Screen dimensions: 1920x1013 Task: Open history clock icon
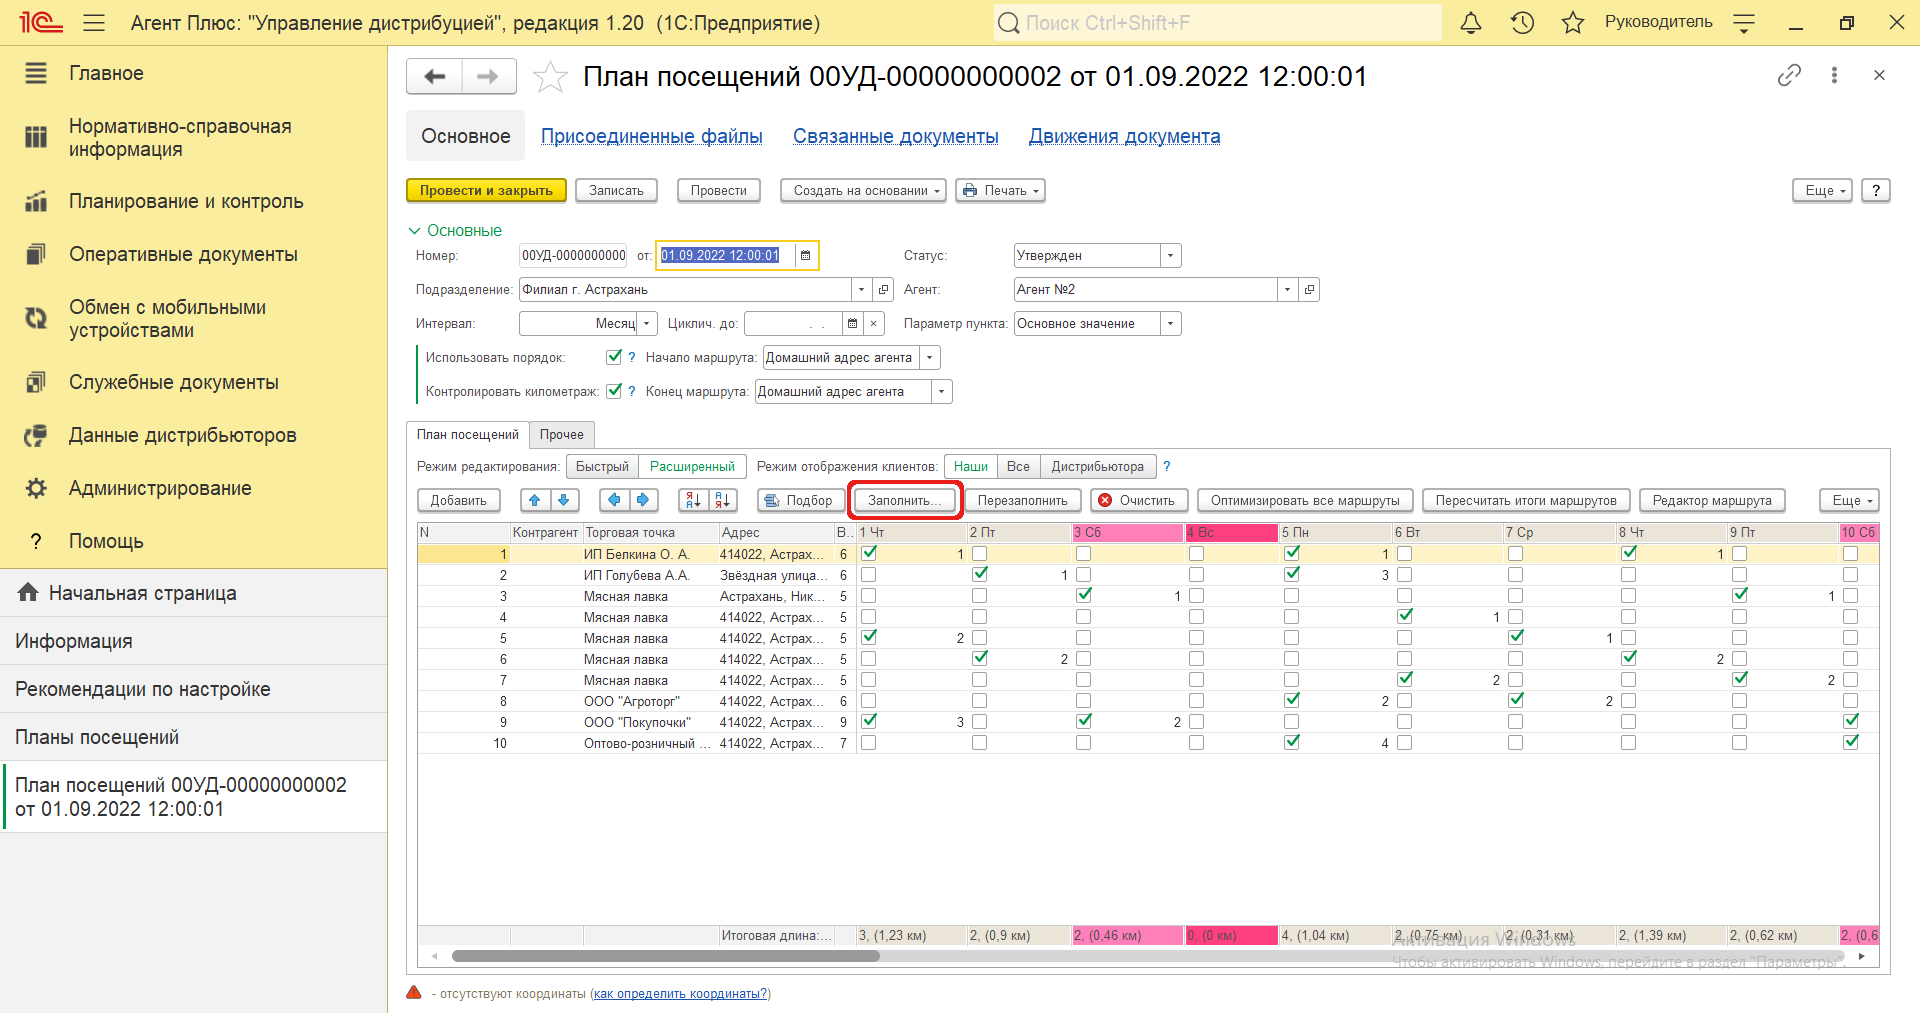click(1522, 23)
